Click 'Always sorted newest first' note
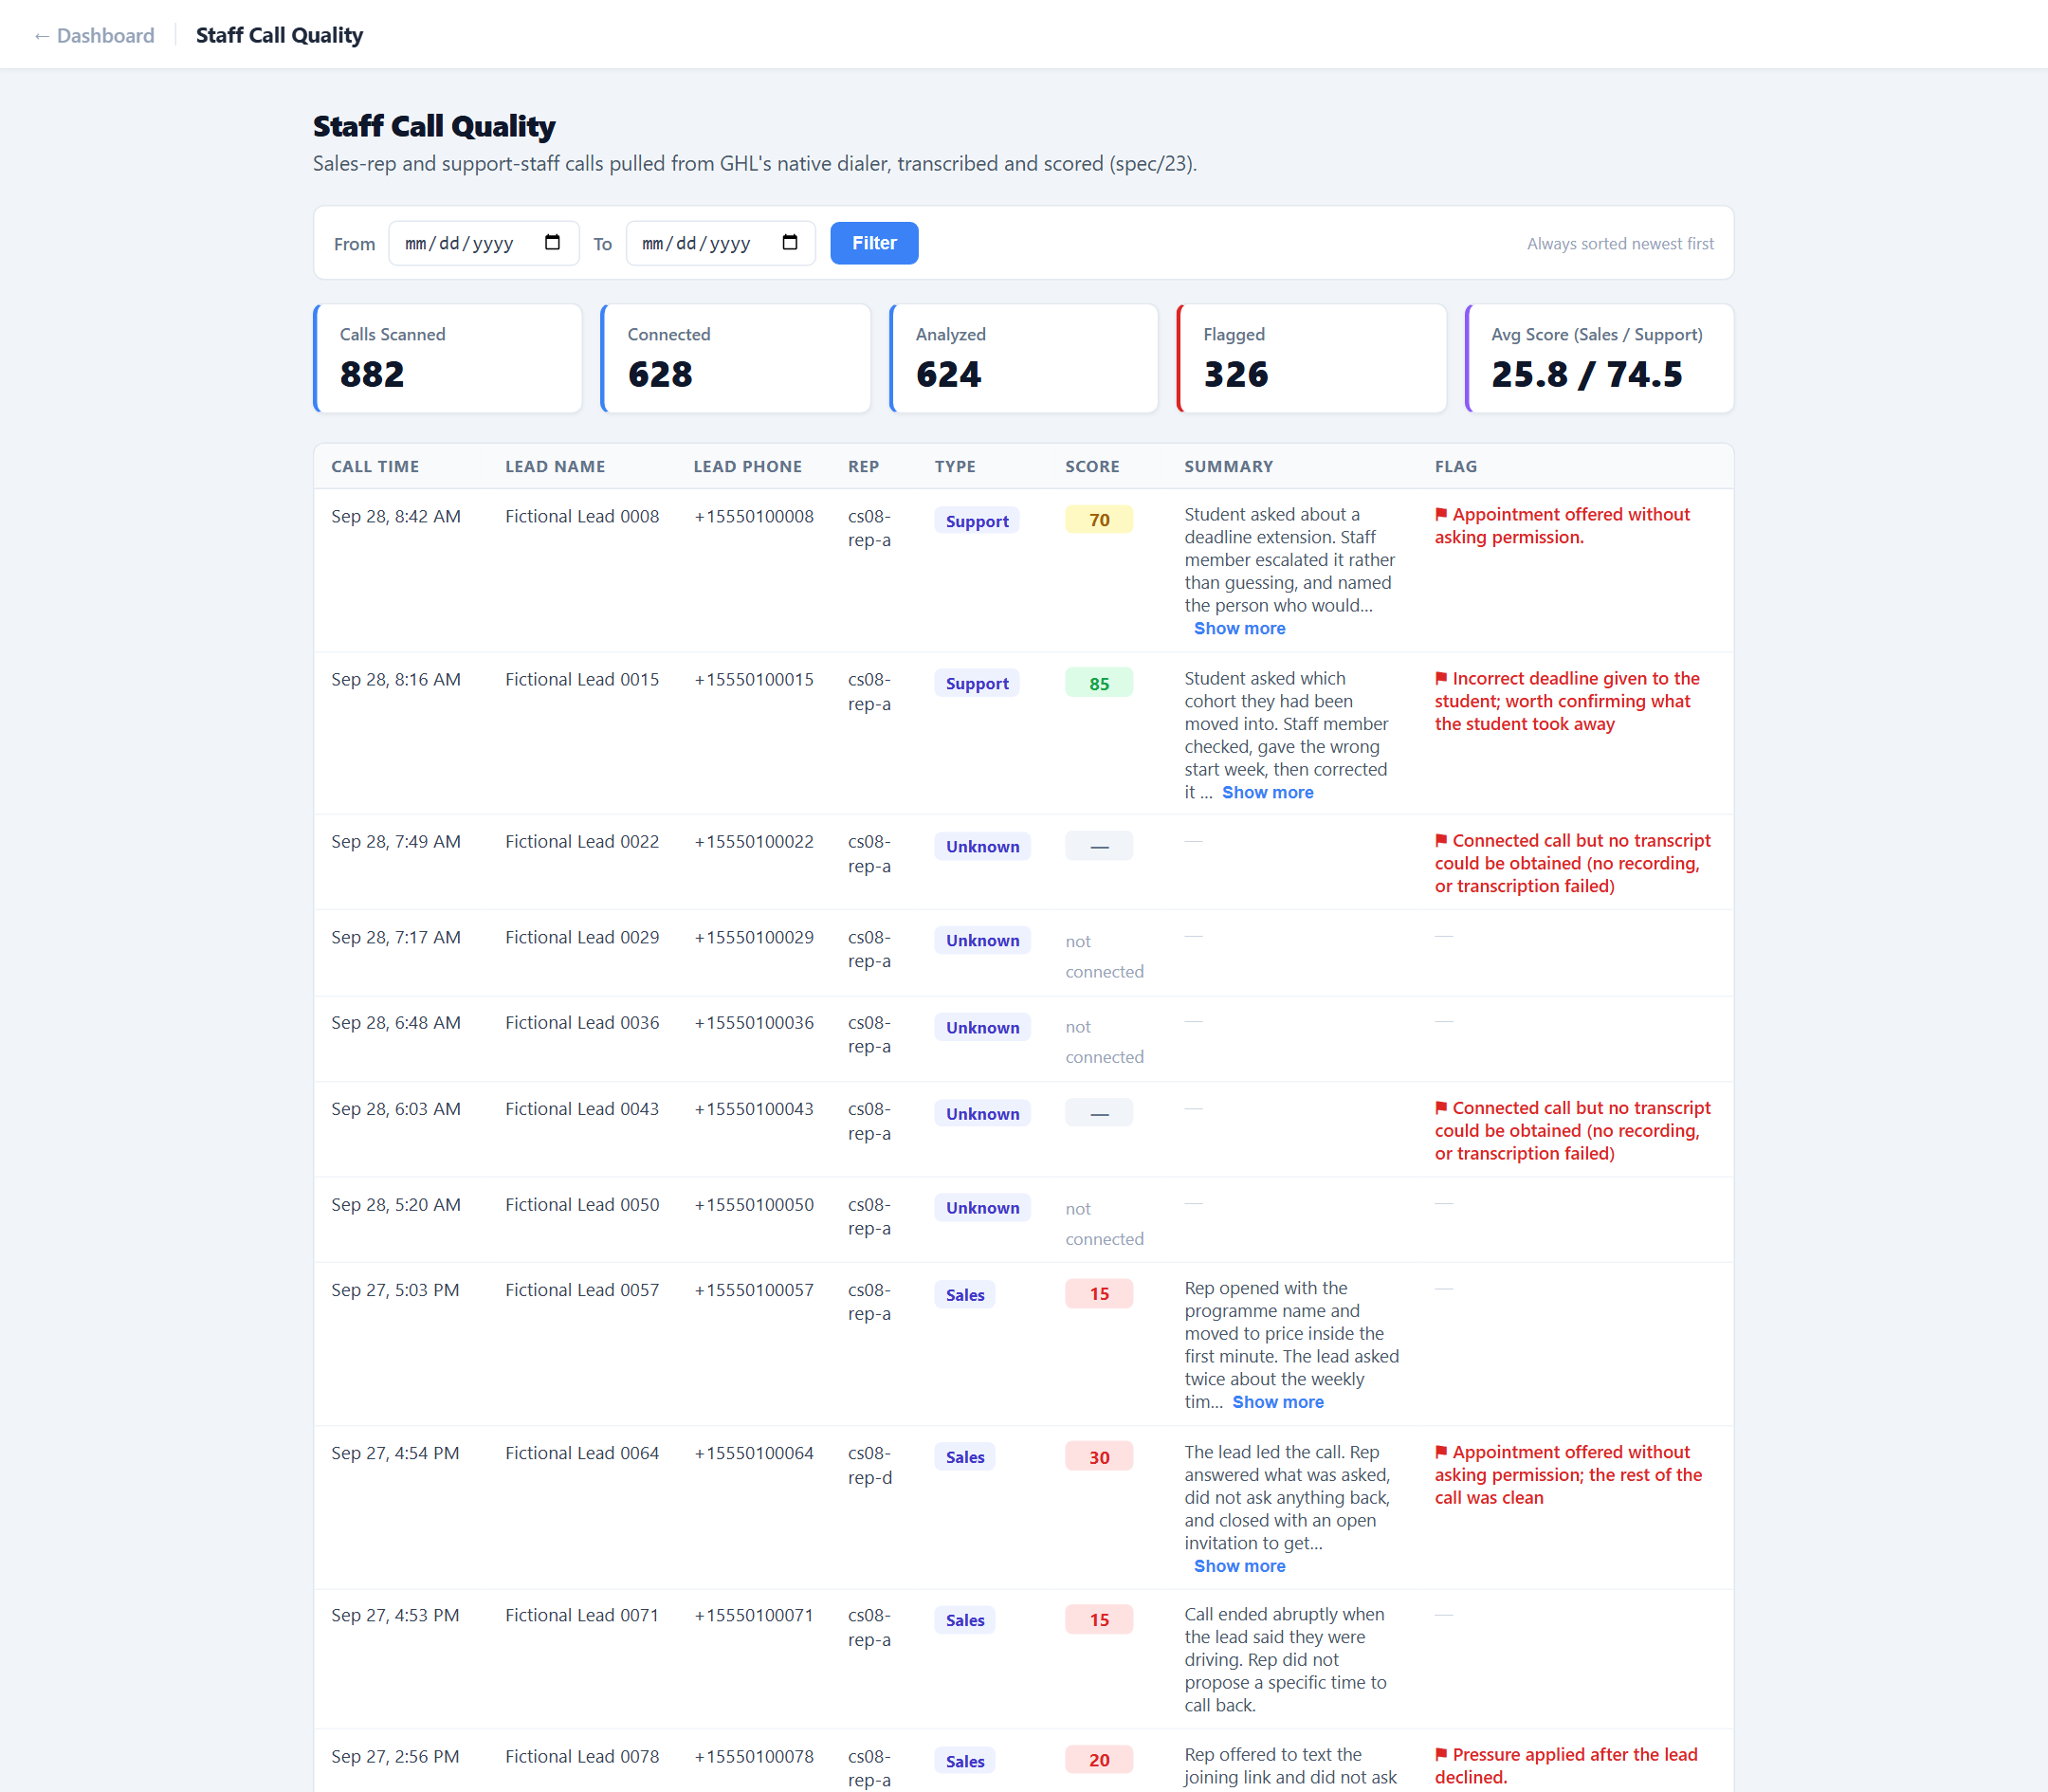Image resolution: width=2048 pixels, height=1792 pixels. [x=1620, y=243]
